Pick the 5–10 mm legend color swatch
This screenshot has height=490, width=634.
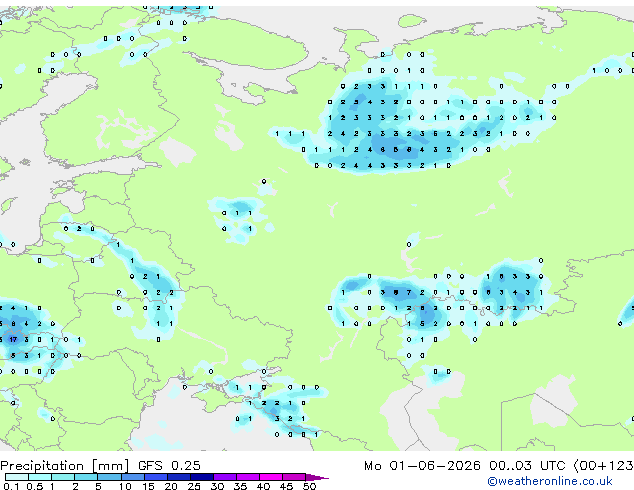(x=109, y=477)
